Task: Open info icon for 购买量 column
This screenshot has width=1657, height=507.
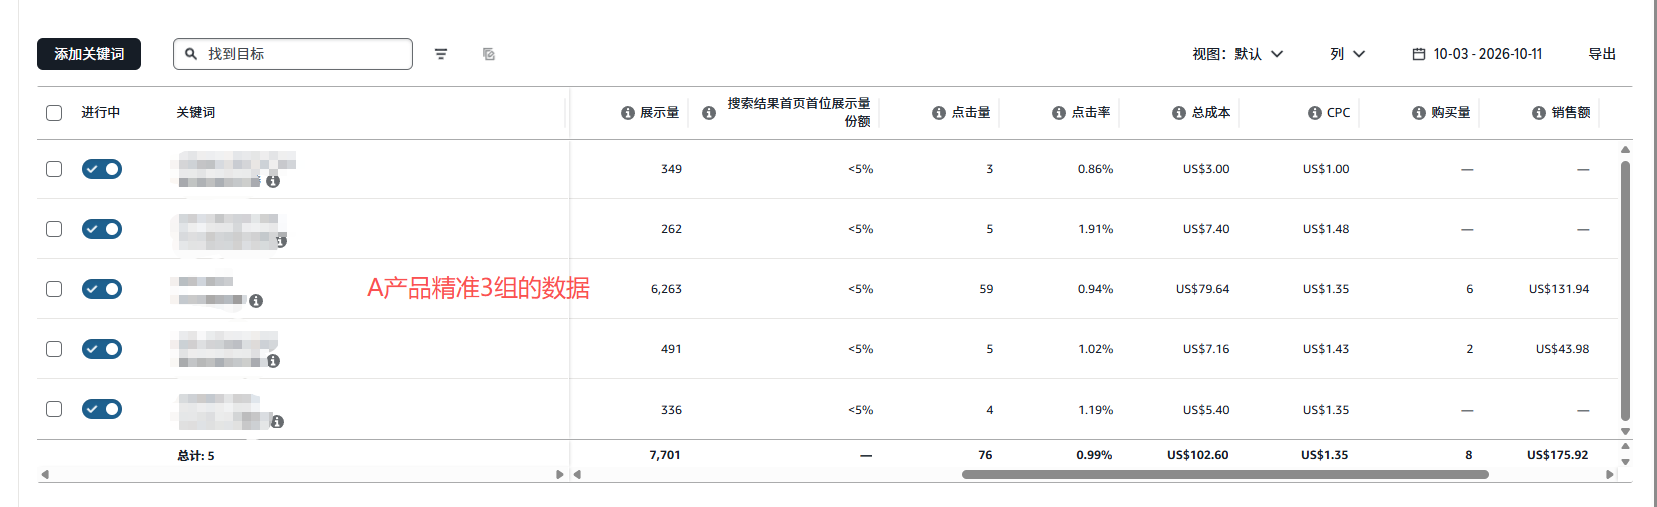Action: (1419, 113)
